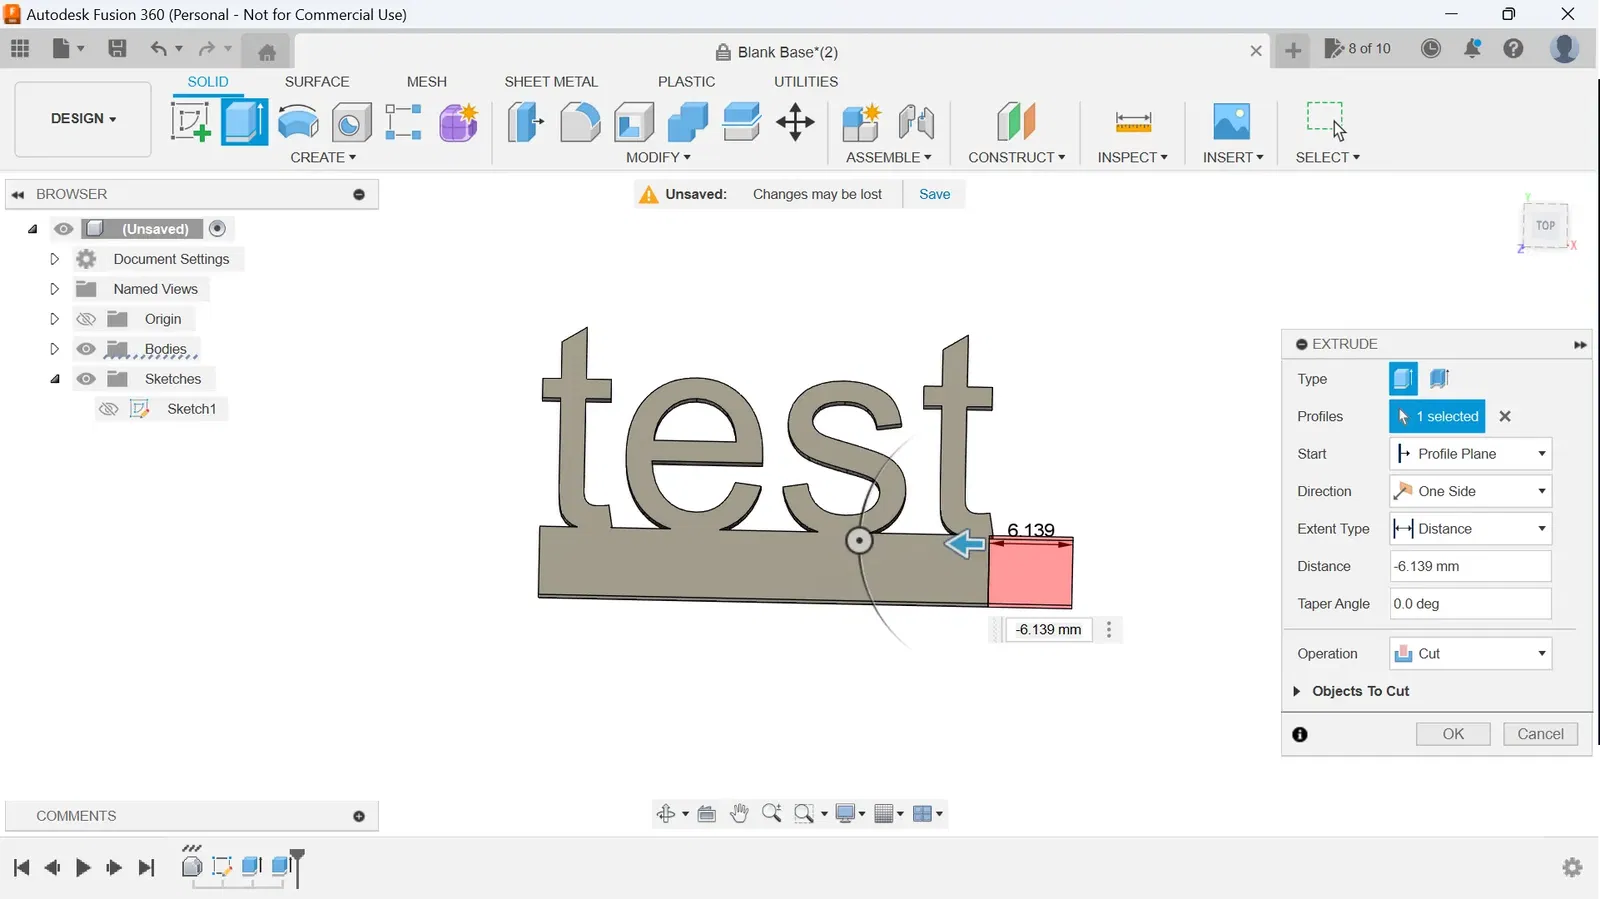1600x899 pixels.
Task: Open the data panel grid icon
Action: (20, 48)
